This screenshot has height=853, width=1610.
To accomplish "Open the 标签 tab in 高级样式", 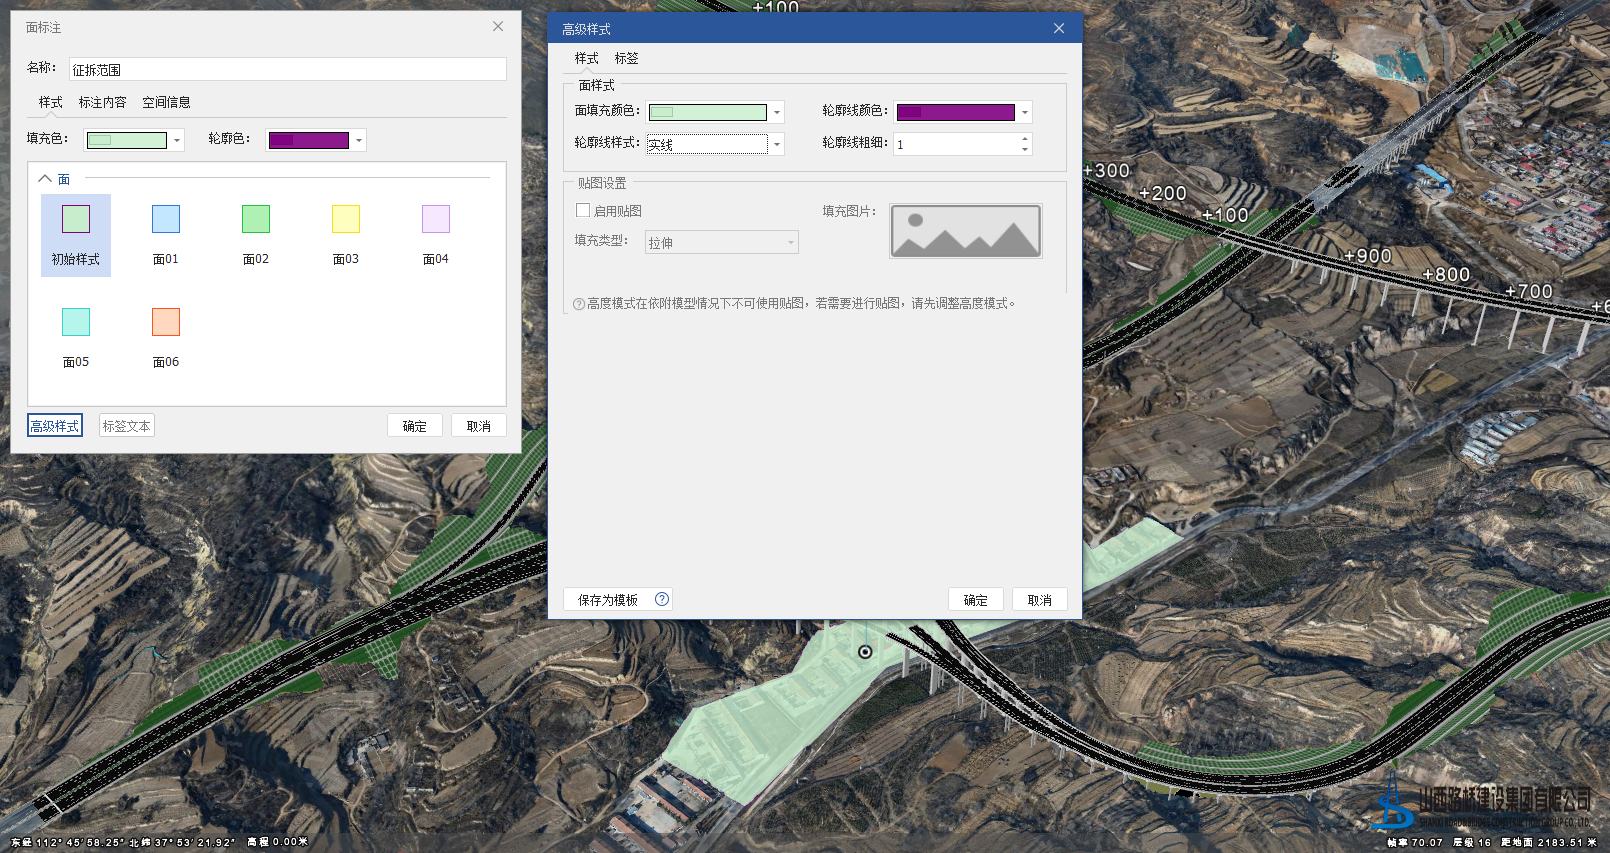I will click(x=626, y=58).
